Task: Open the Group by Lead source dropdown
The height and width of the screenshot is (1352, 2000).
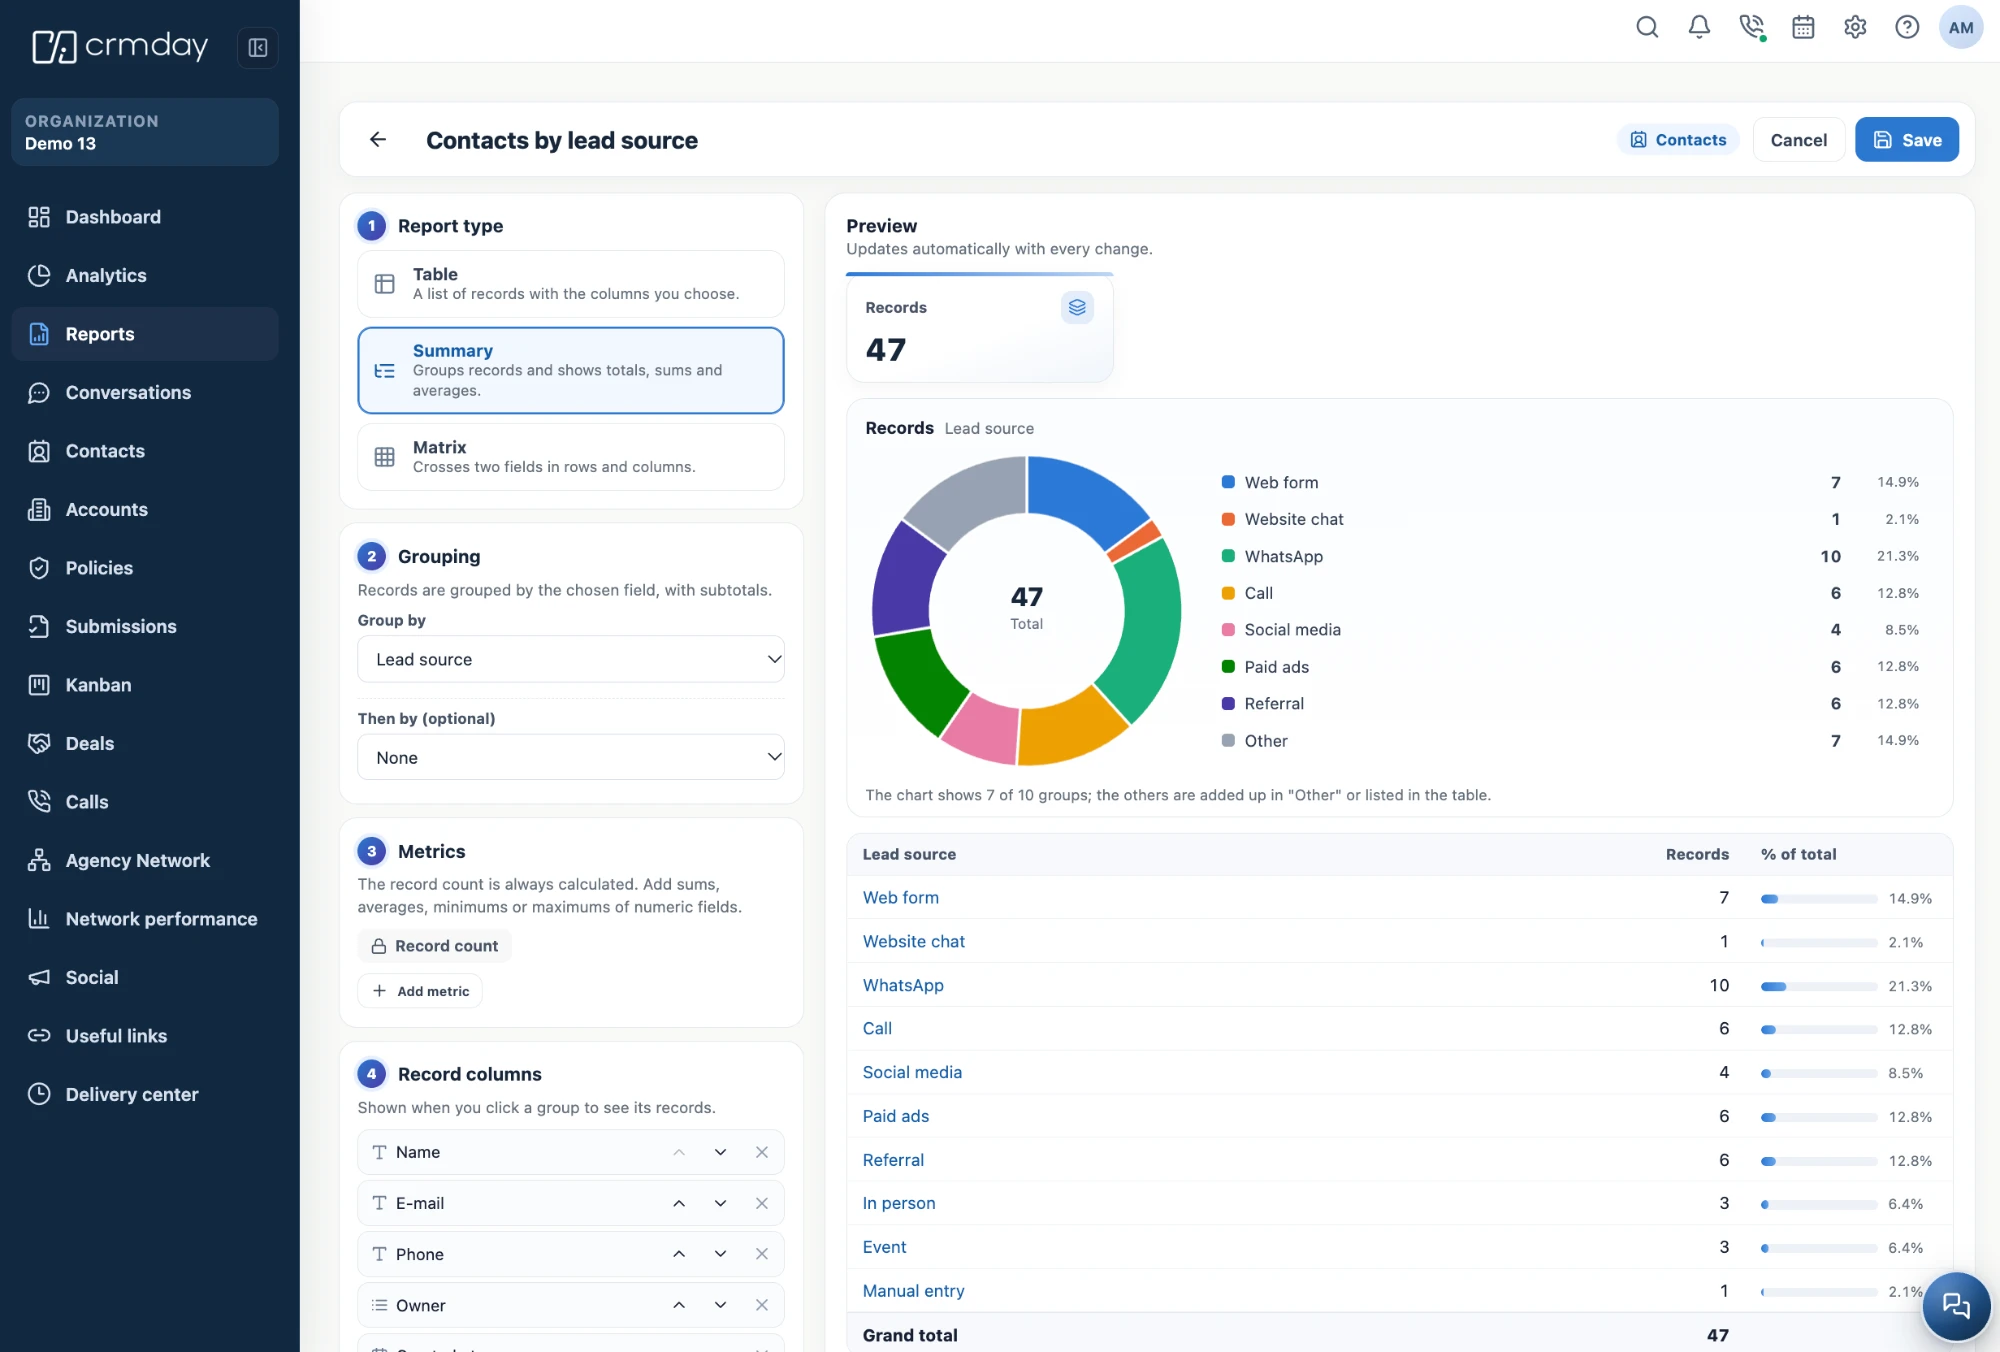Action: 571,659
